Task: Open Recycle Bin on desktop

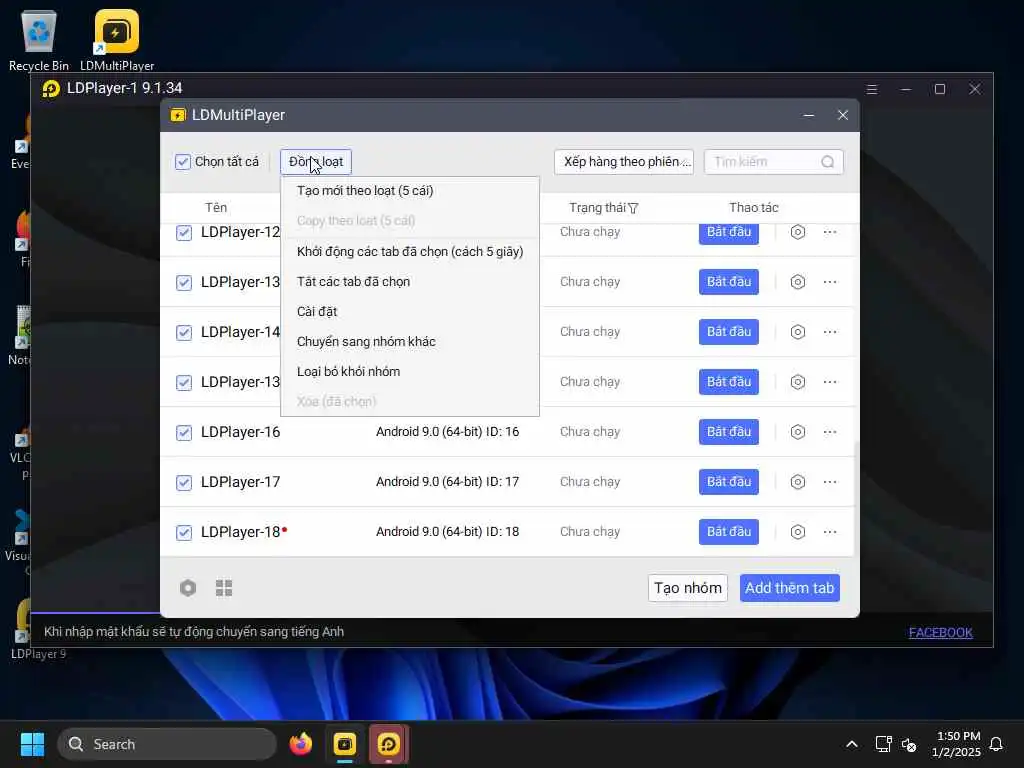Action: coord(39,39)
